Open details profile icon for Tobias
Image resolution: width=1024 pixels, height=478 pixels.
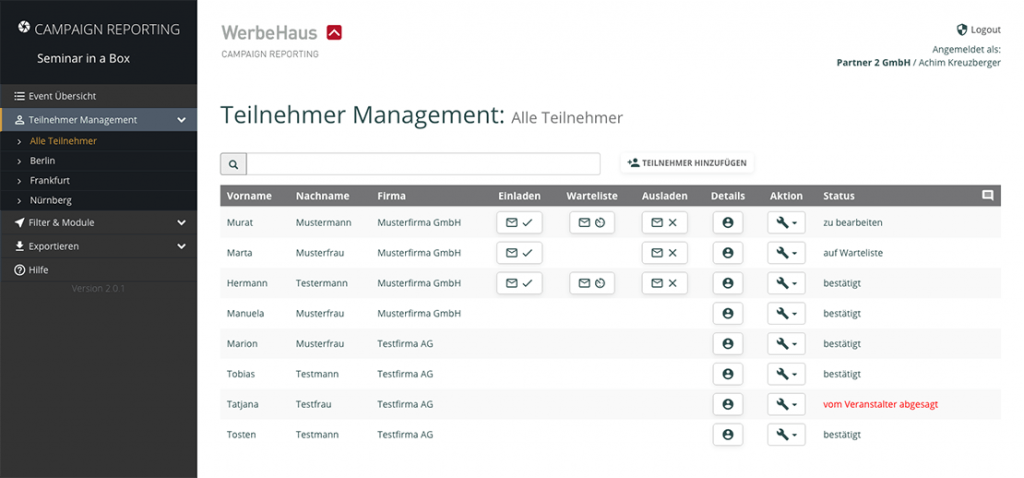pos(728,374)
